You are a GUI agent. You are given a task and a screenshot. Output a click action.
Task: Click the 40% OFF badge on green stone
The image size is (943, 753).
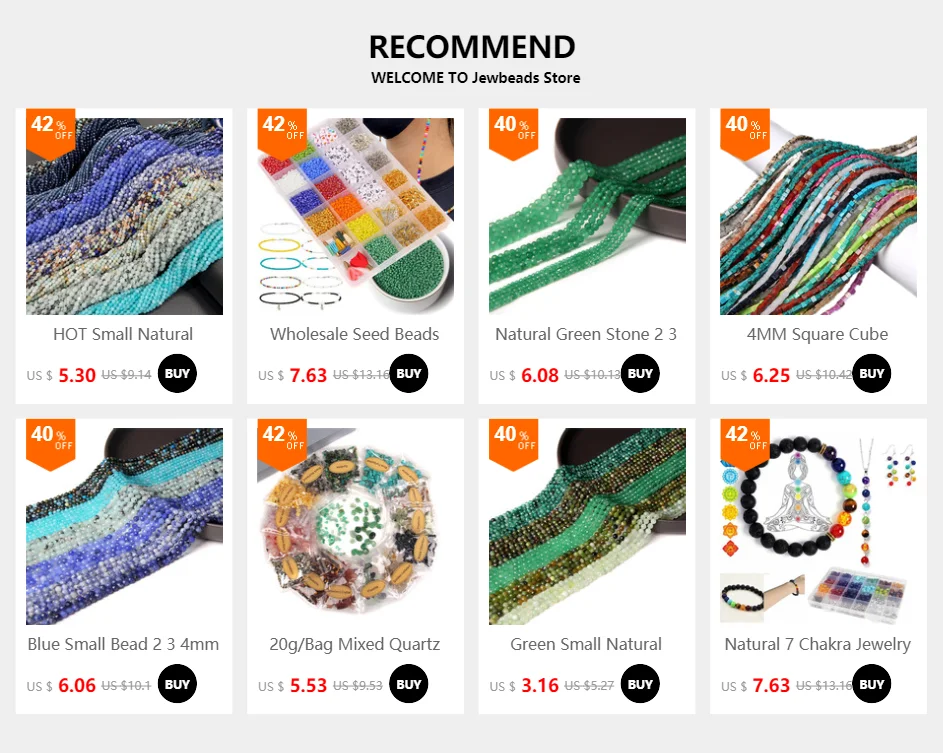point(514,134)
